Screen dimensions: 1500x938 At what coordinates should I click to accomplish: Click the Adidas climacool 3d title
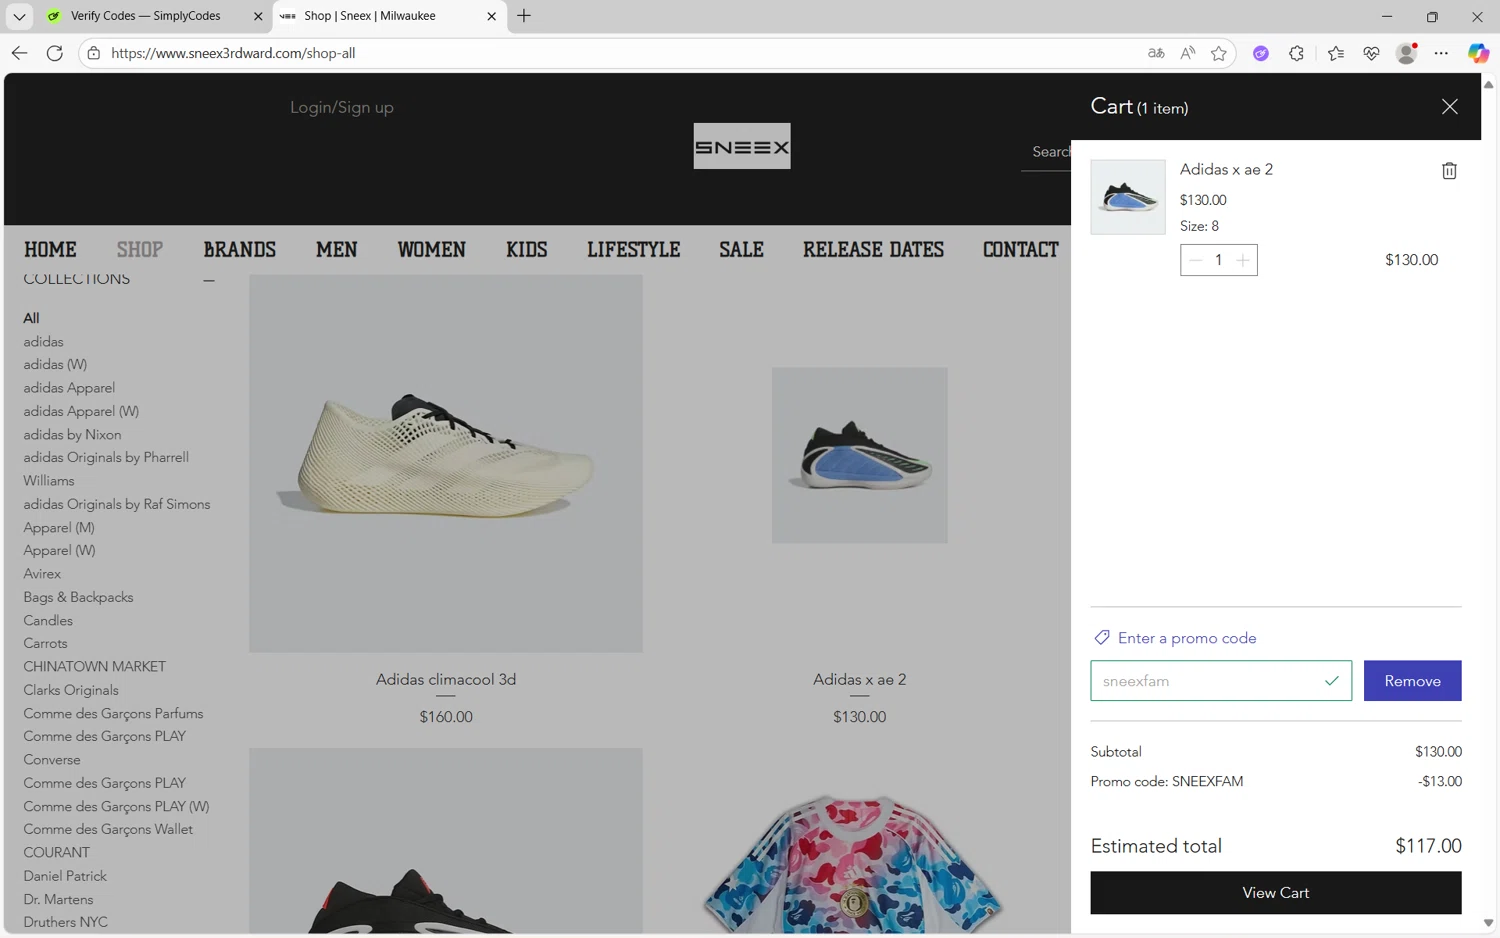click(x=446, y=679)
